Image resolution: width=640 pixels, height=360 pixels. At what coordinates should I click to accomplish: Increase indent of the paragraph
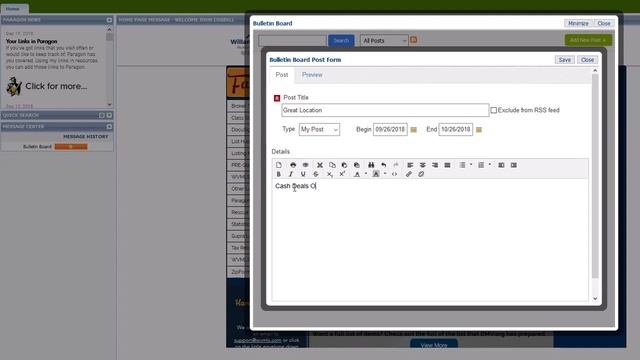[514, 165]
